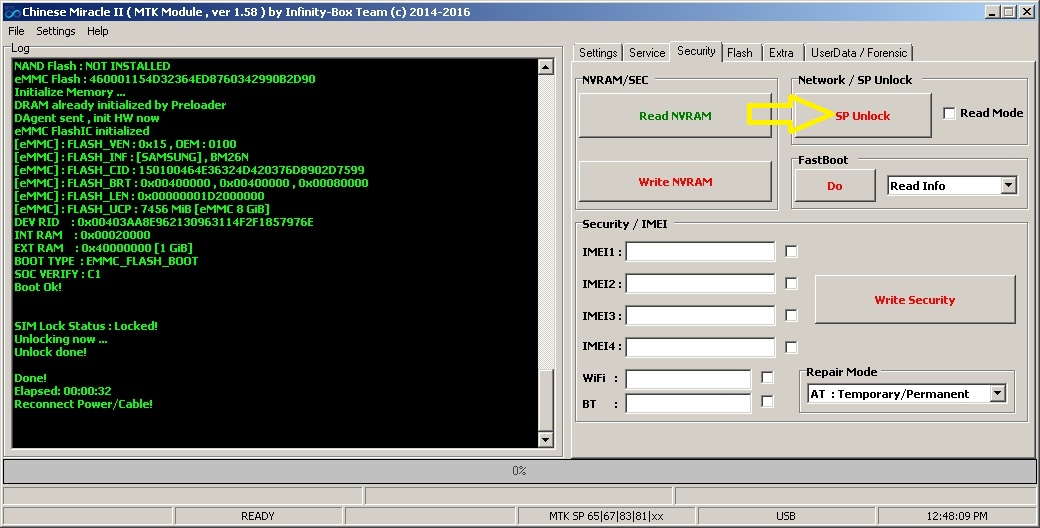The height and width of the screenshot is (528, 1040).
Task: Focus the BT address input field
Action: [x=688, y=403]
